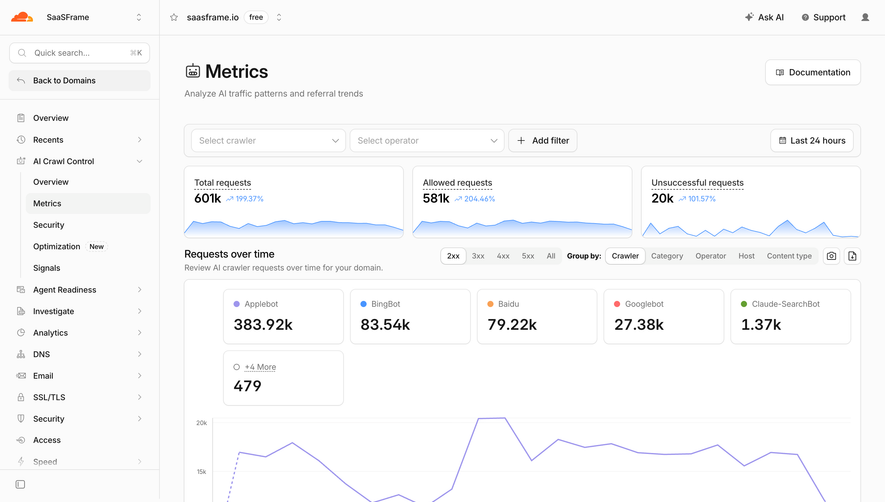Click the AI Crawl Control icon
This screenshot has height=502, width=885.
[21, 161]
